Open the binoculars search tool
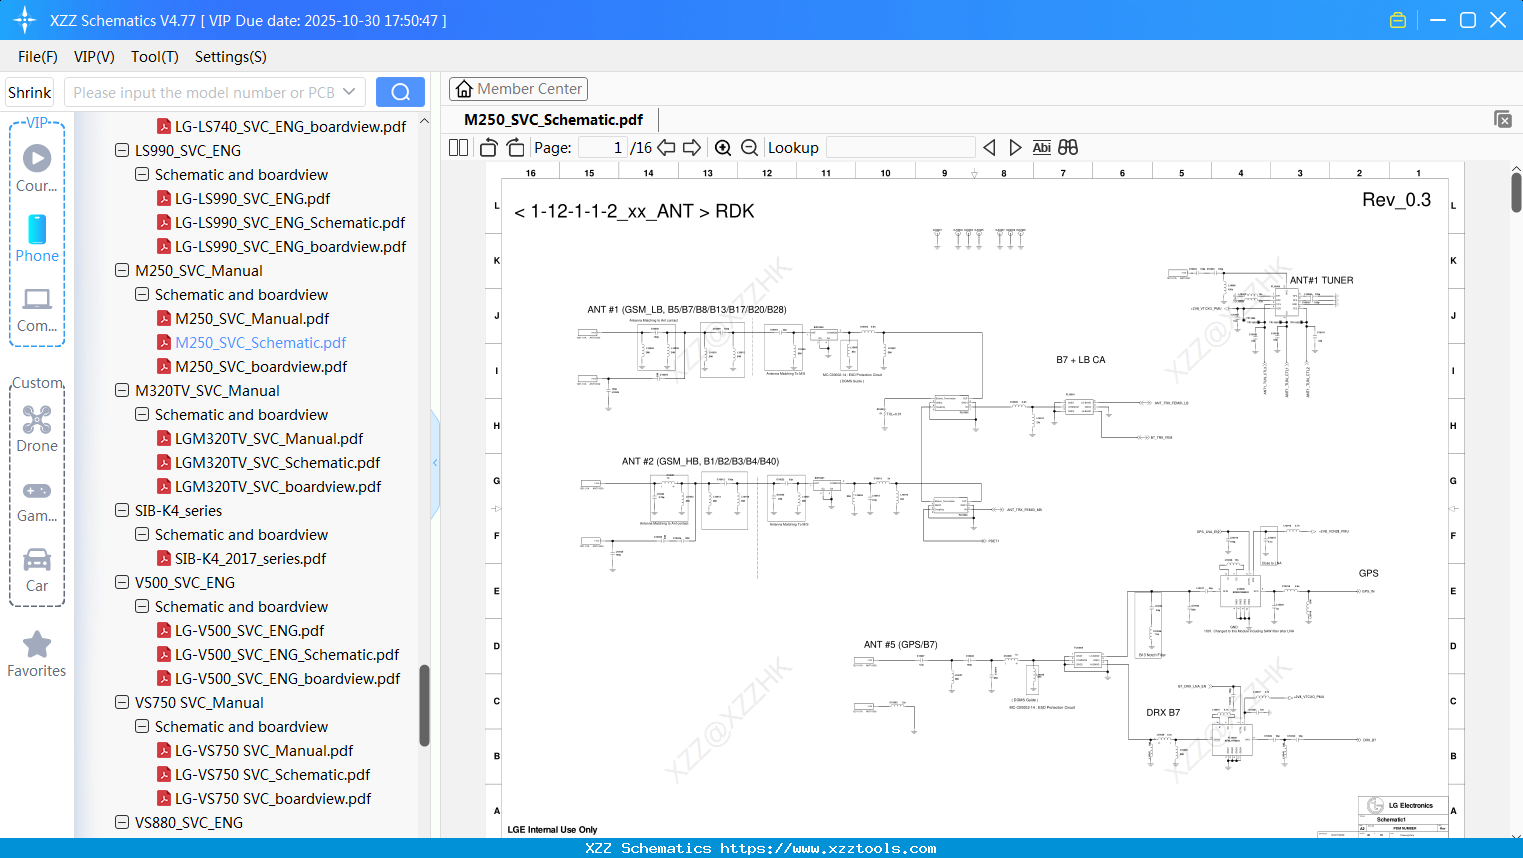 tap(1067, 147)
